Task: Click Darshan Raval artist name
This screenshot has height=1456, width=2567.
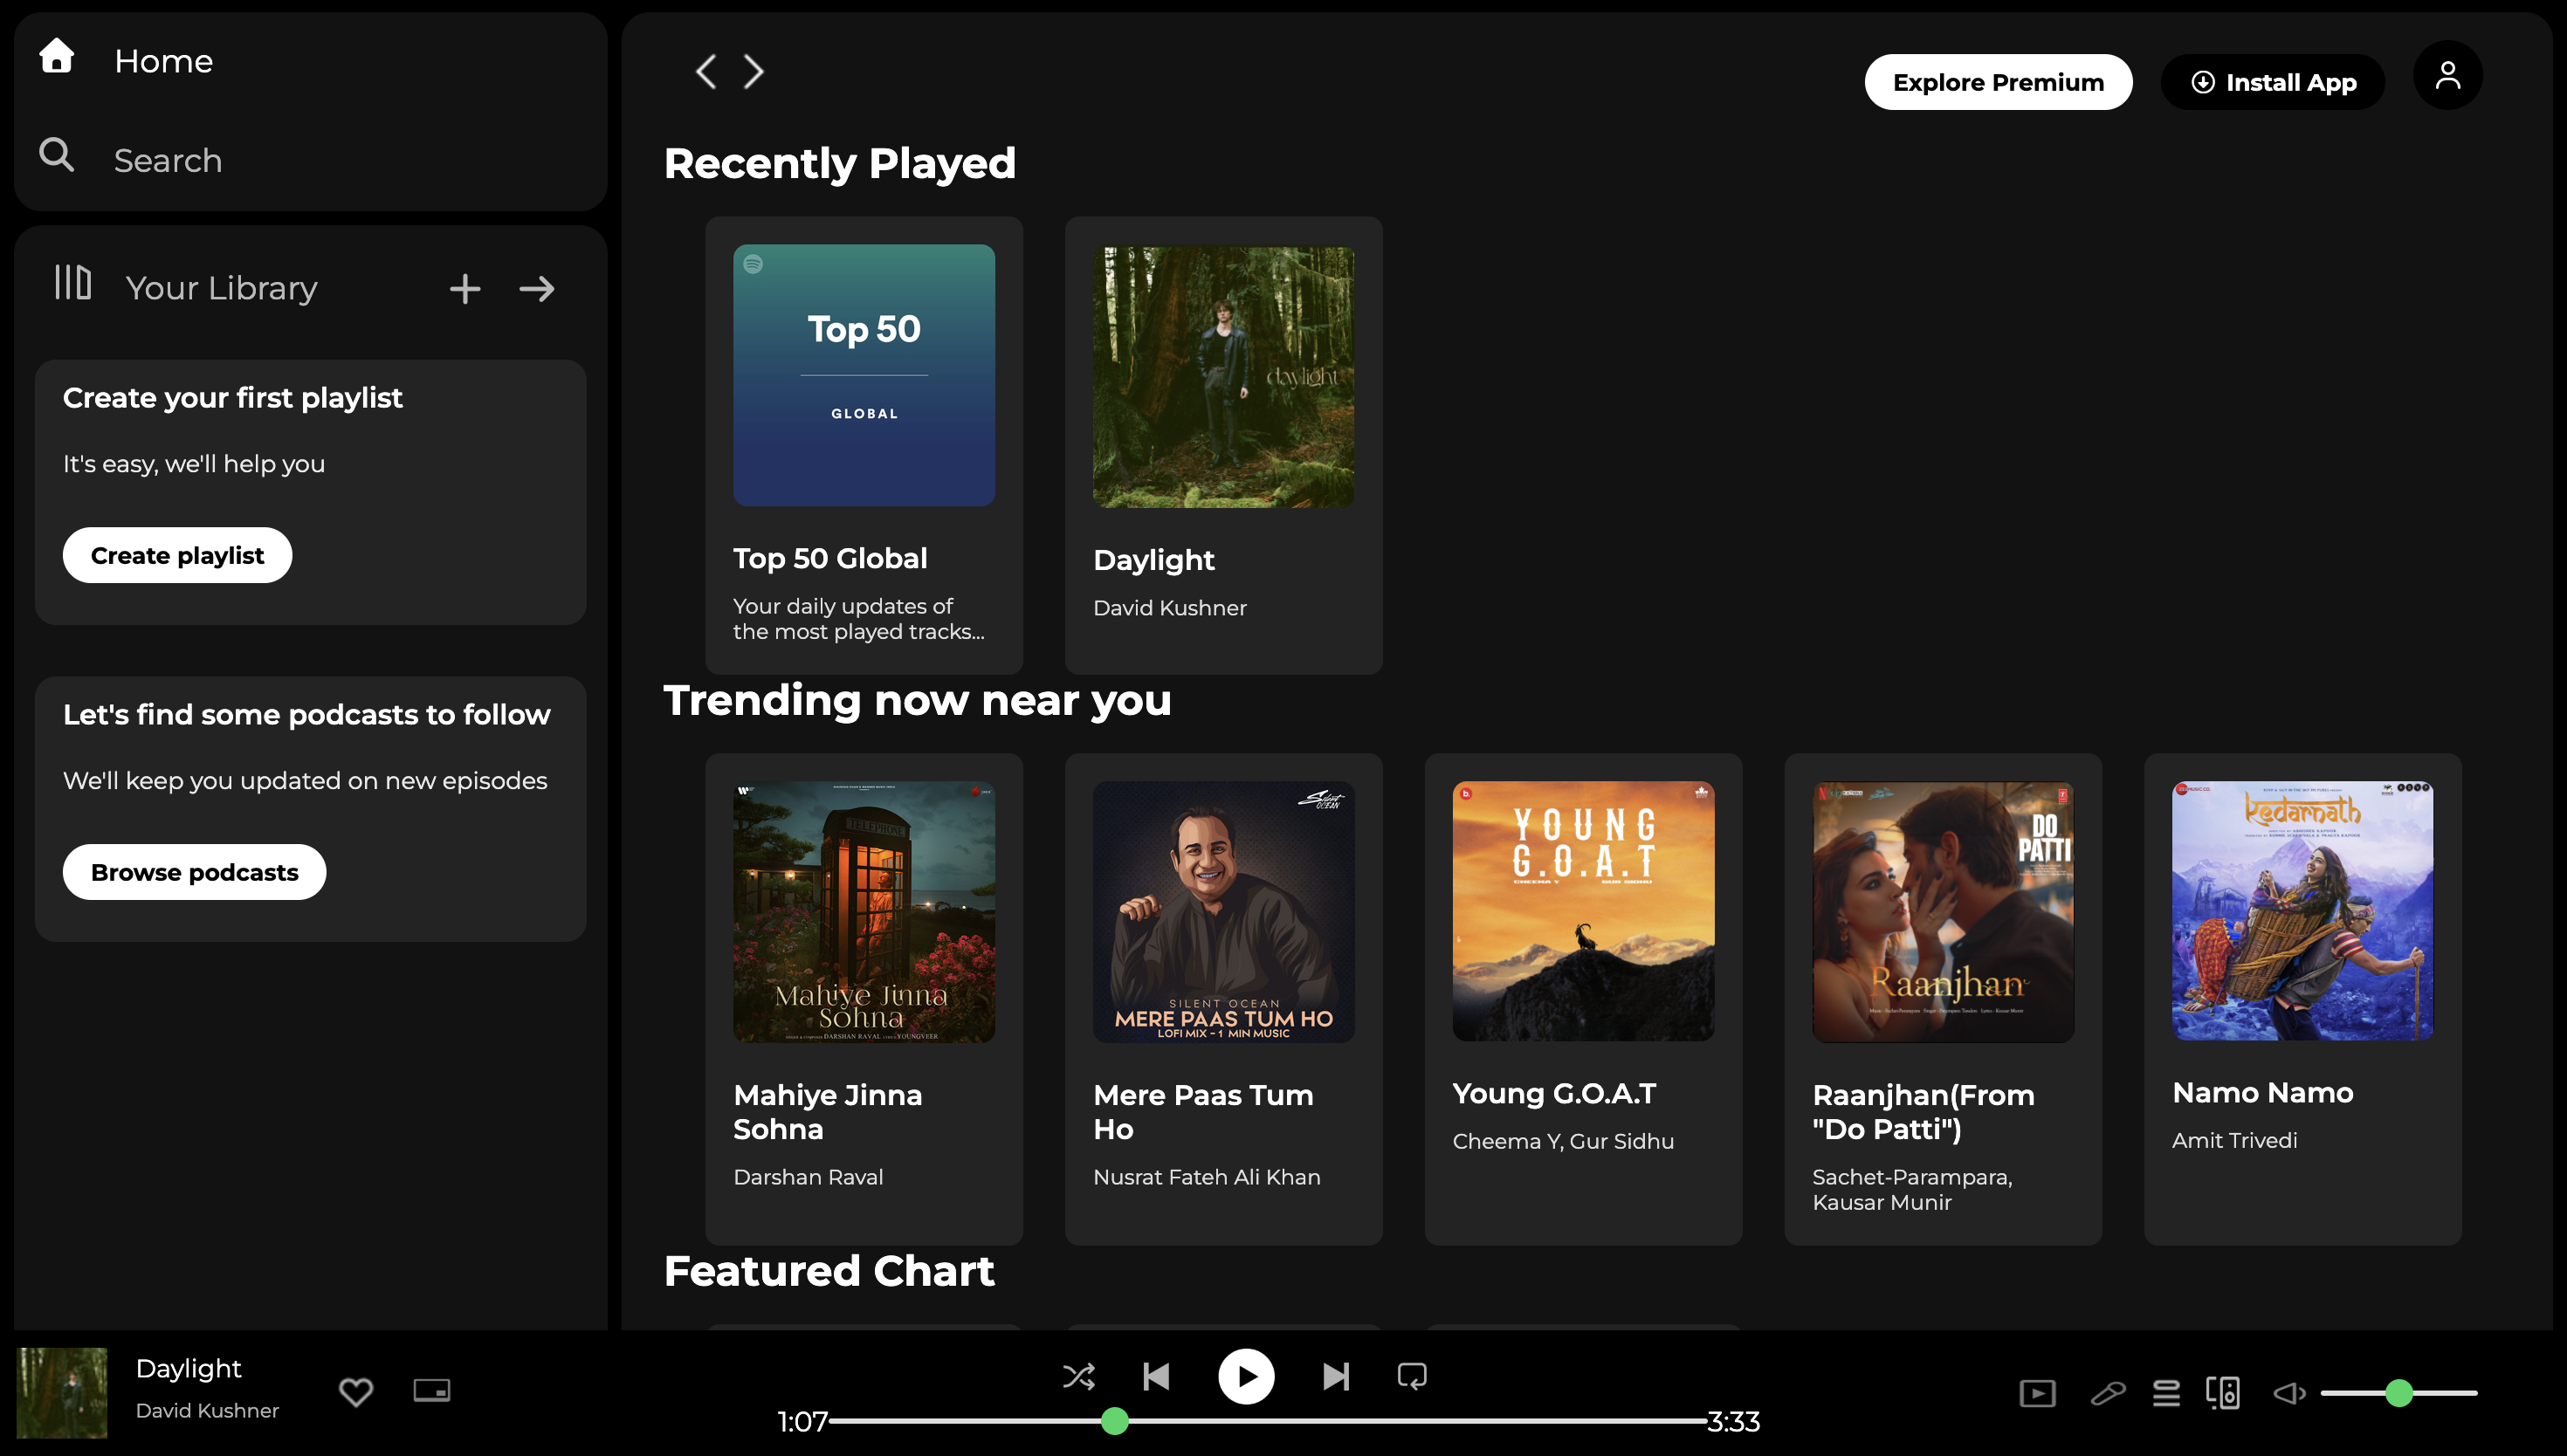Action: pos(808,1177)
